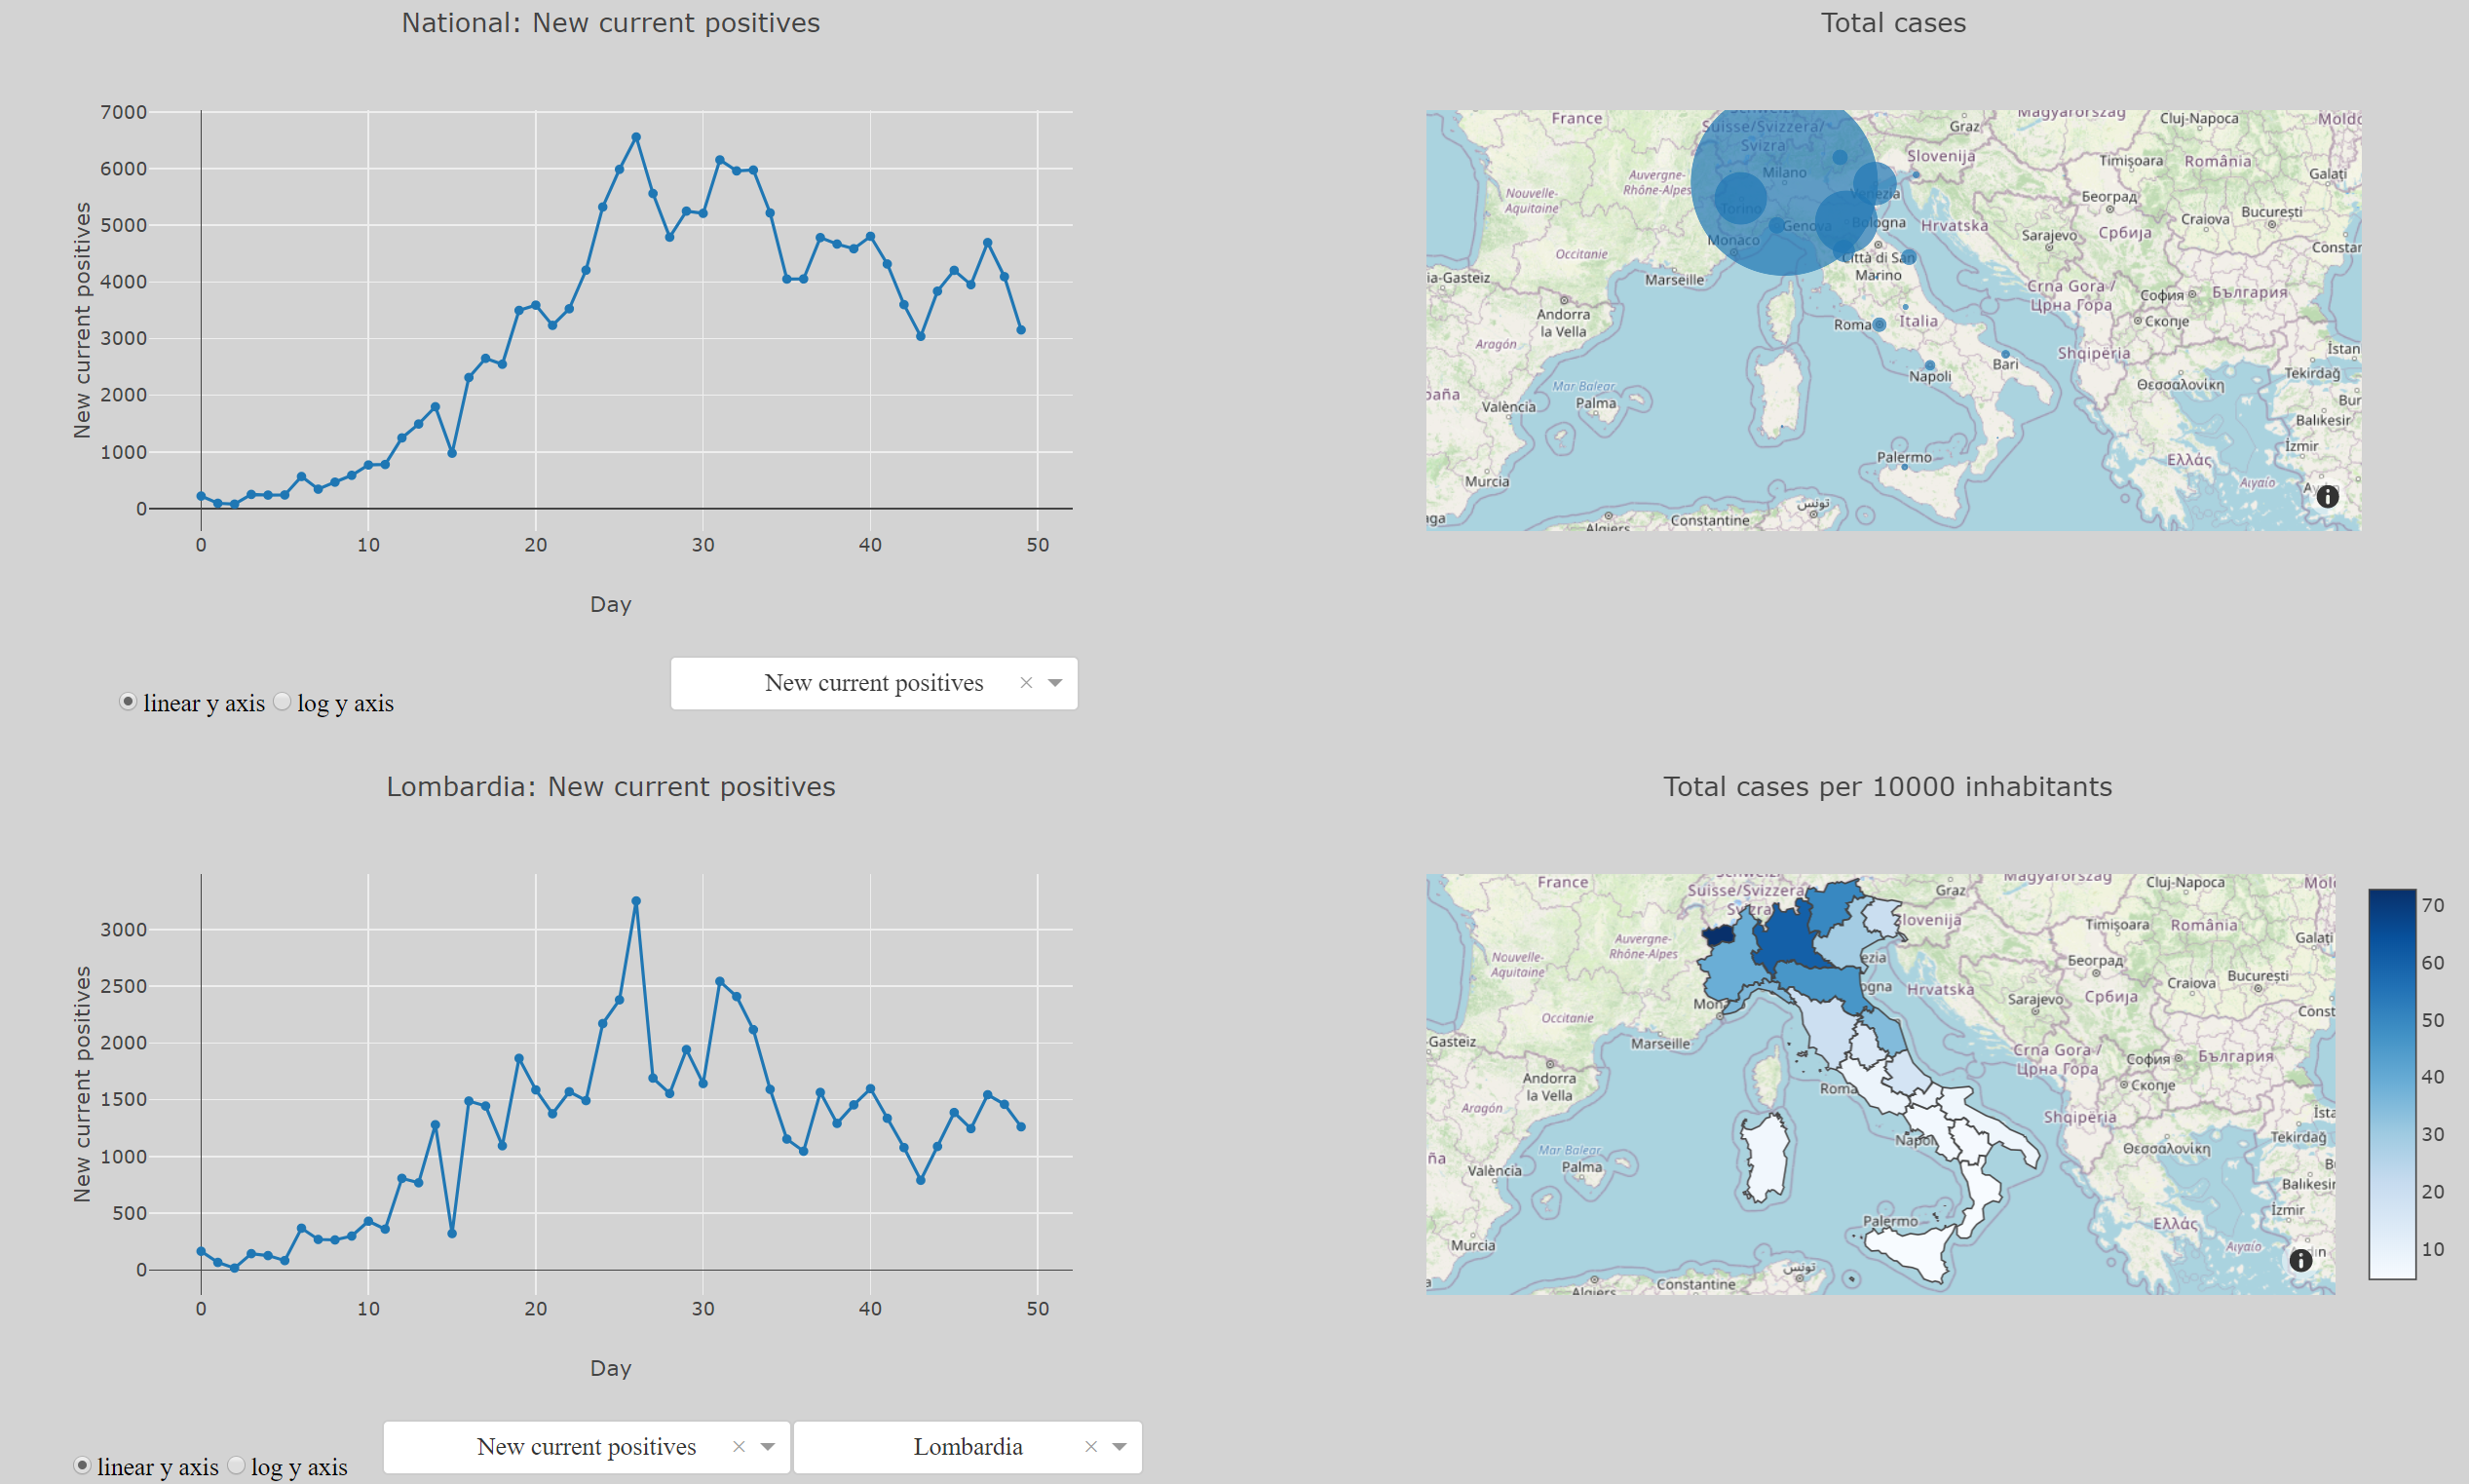
Task: Select Lombardia chart linear y axis
Action: coord(82,1466)
